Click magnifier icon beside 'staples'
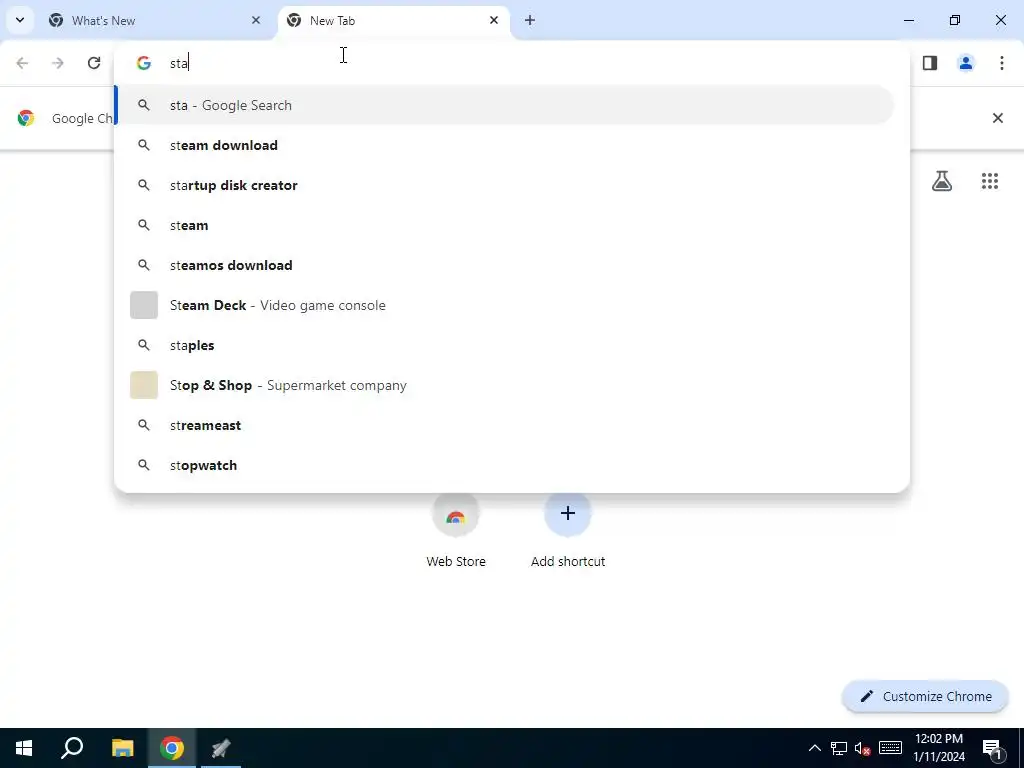This screenshot has height=768, width=1024. (144, 345)
